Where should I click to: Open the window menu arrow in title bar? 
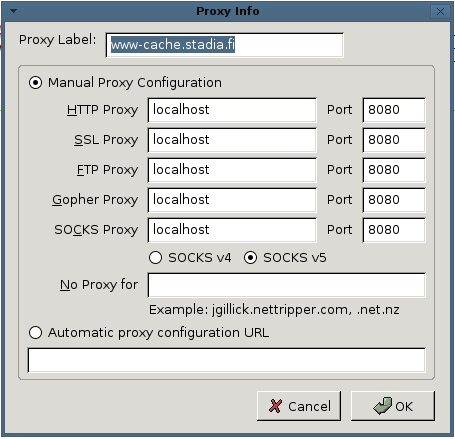13,11
